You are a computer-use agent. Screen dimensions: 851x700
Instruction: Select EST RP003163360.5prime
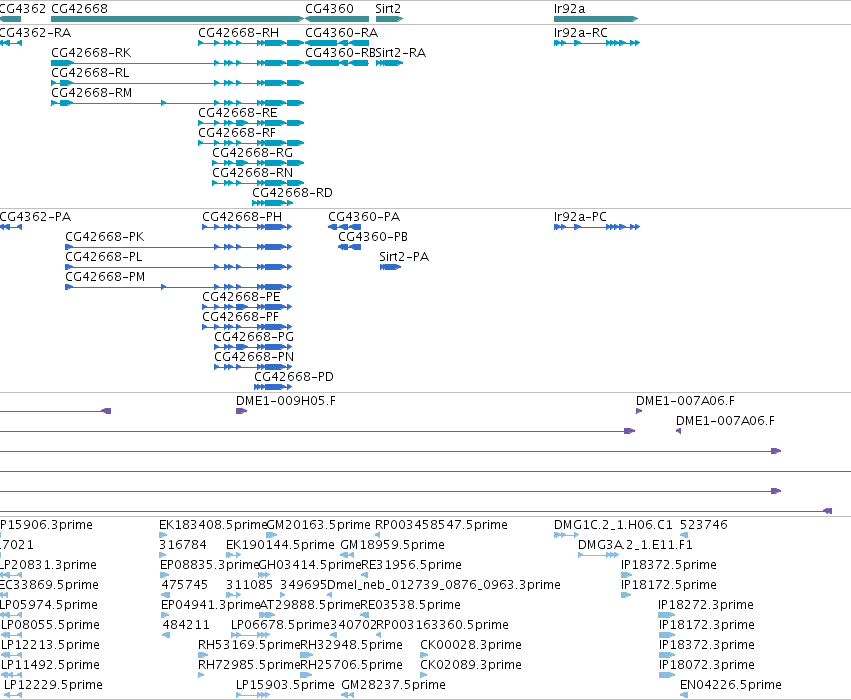(x=442, y=625)
